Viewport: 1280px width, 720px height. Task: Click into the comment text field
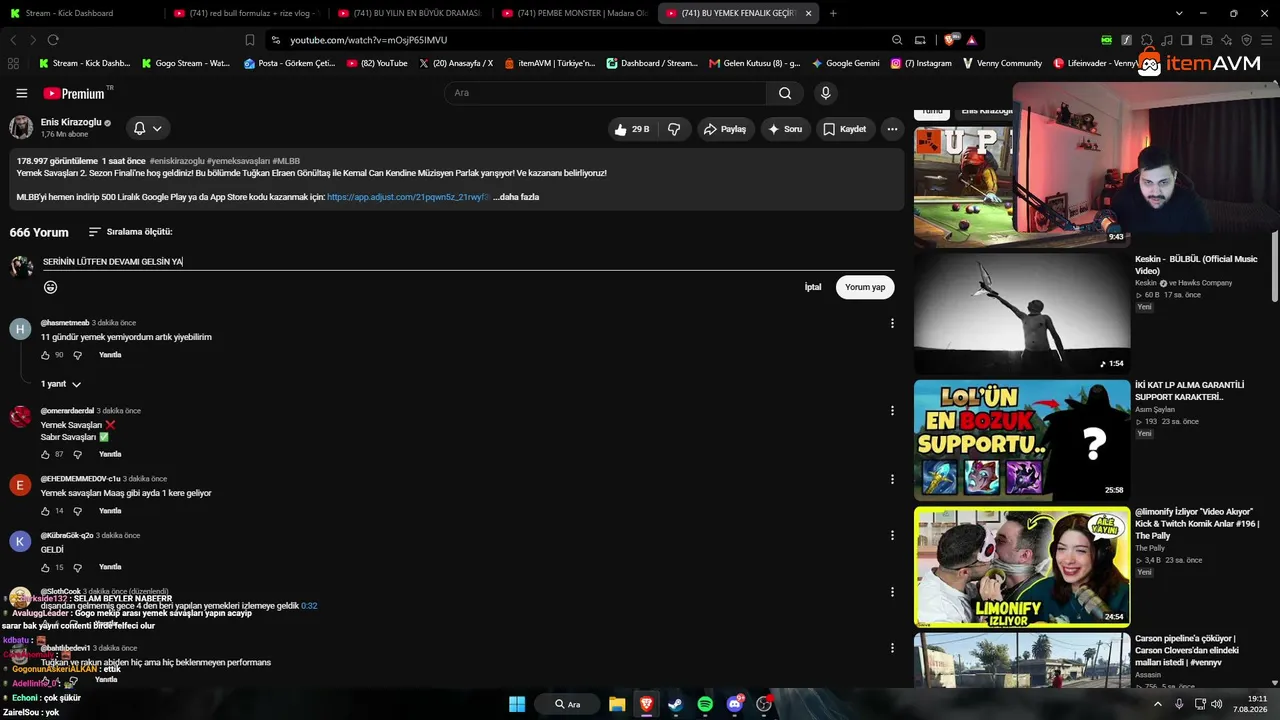coord(468,262)
